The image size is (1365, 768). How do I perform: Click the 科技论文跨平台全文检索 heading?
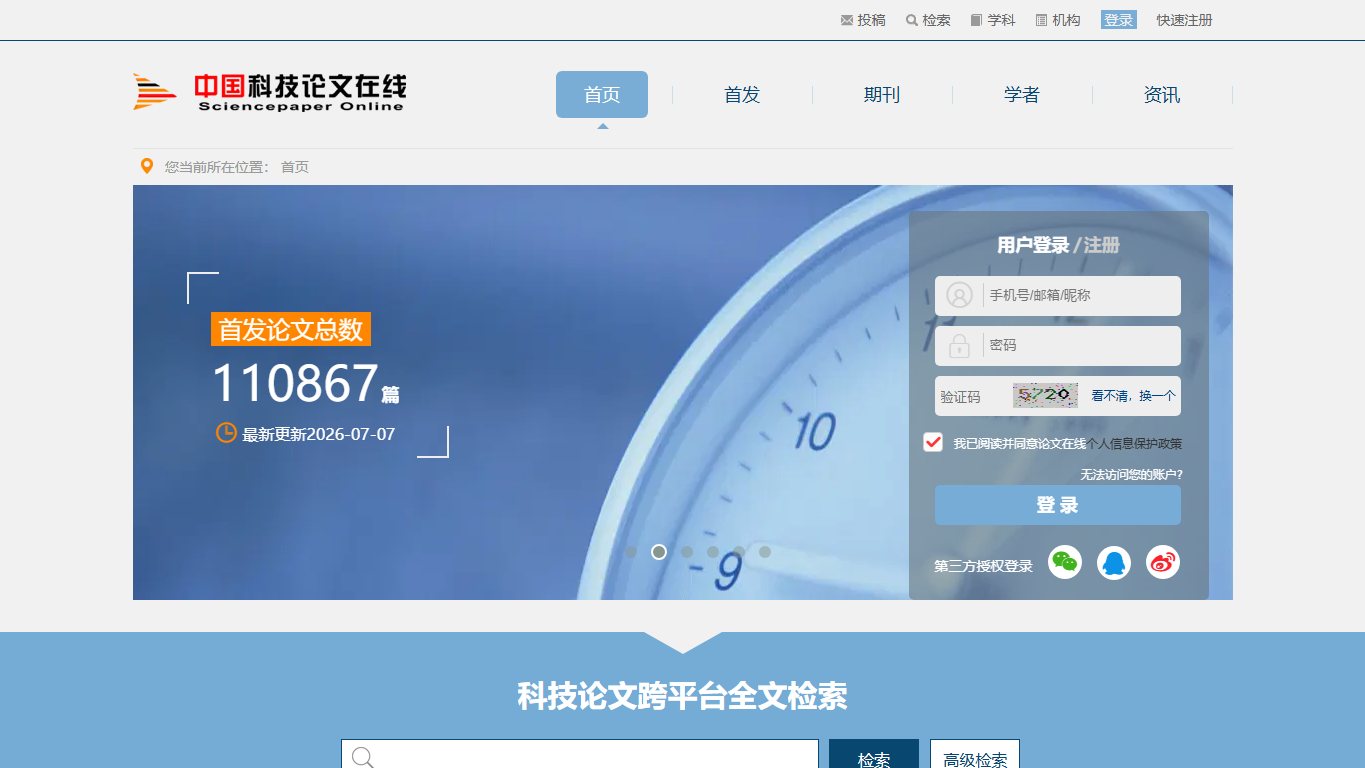click(x=682, y=696)
